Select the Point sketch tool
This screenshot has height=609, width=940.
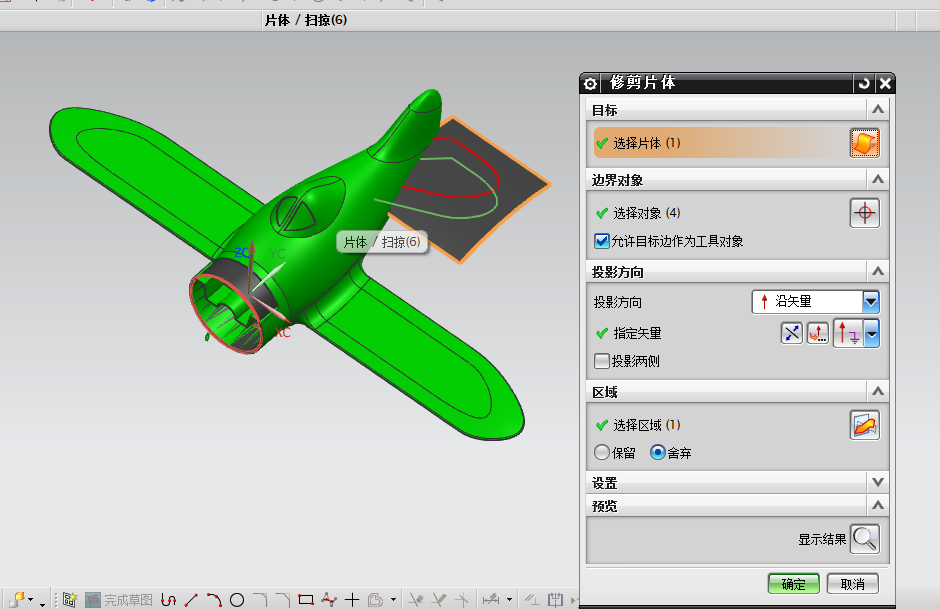click(x=350, y=600)
